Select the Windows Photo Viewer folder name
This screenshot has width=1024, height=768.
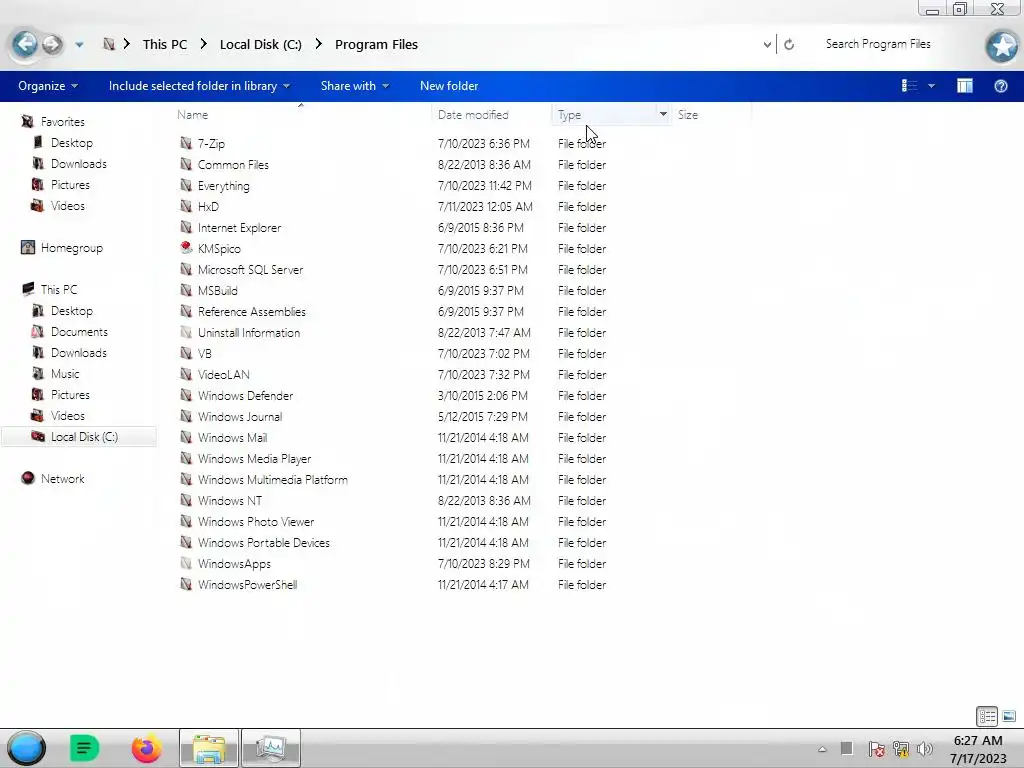click(255, 521)
